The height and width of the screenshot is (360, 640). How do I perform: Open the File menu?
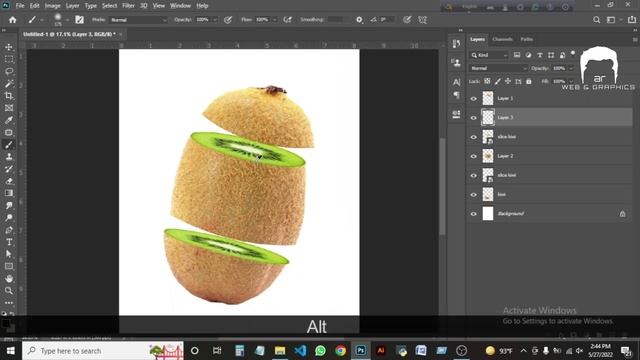(x=20, y=6)
